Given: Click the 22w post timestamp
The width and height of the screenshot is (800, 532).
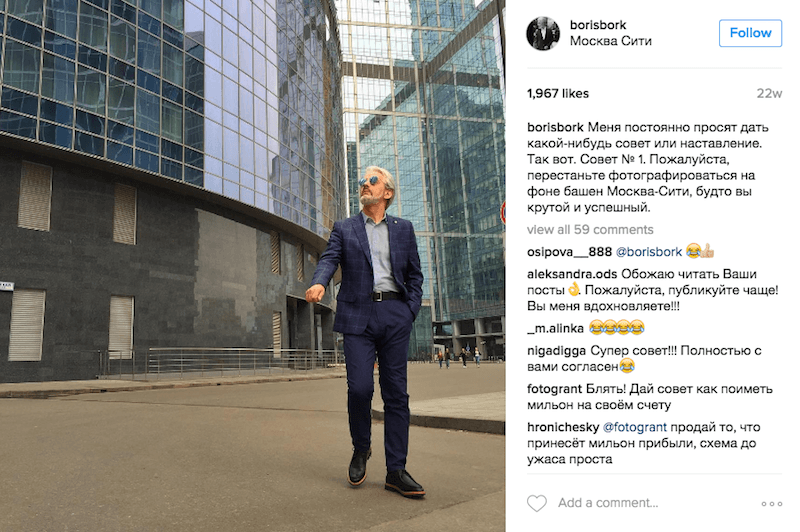Looking at the screenshot, I should coord(769,93).
